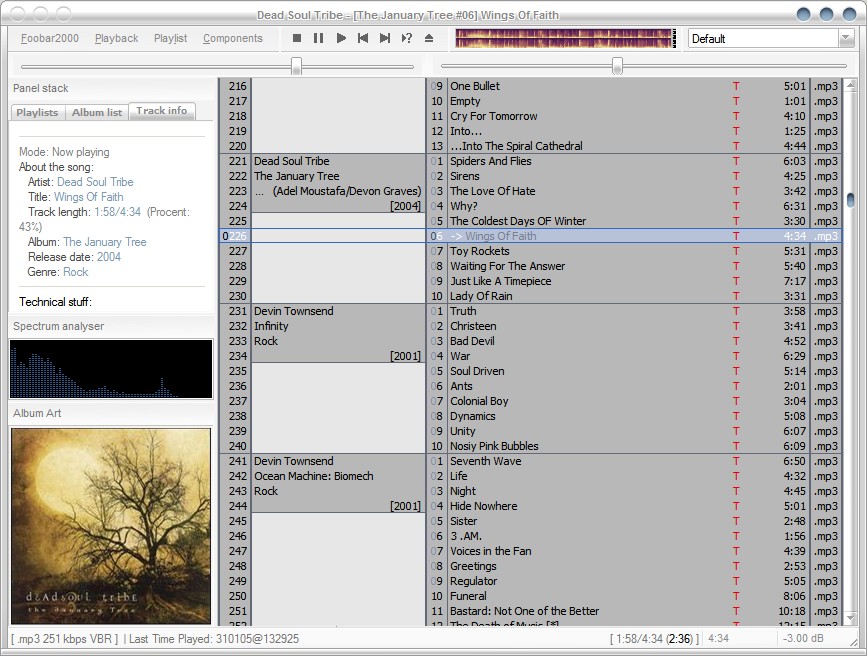867x656 pixels.
Task: Play a random track
Action: point(407,38)
